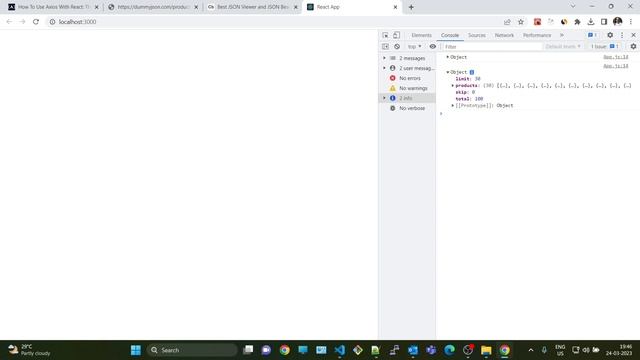Create live expression with eye icon
The width and height of the screenshot is (640, 360).
433,47
